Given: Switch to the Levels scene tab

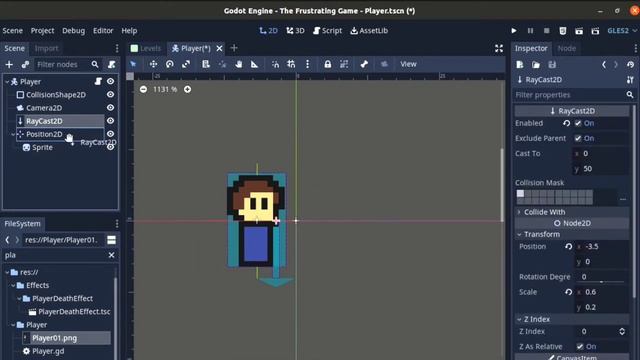Looking at the screenshot, I should tap(146, 48).
